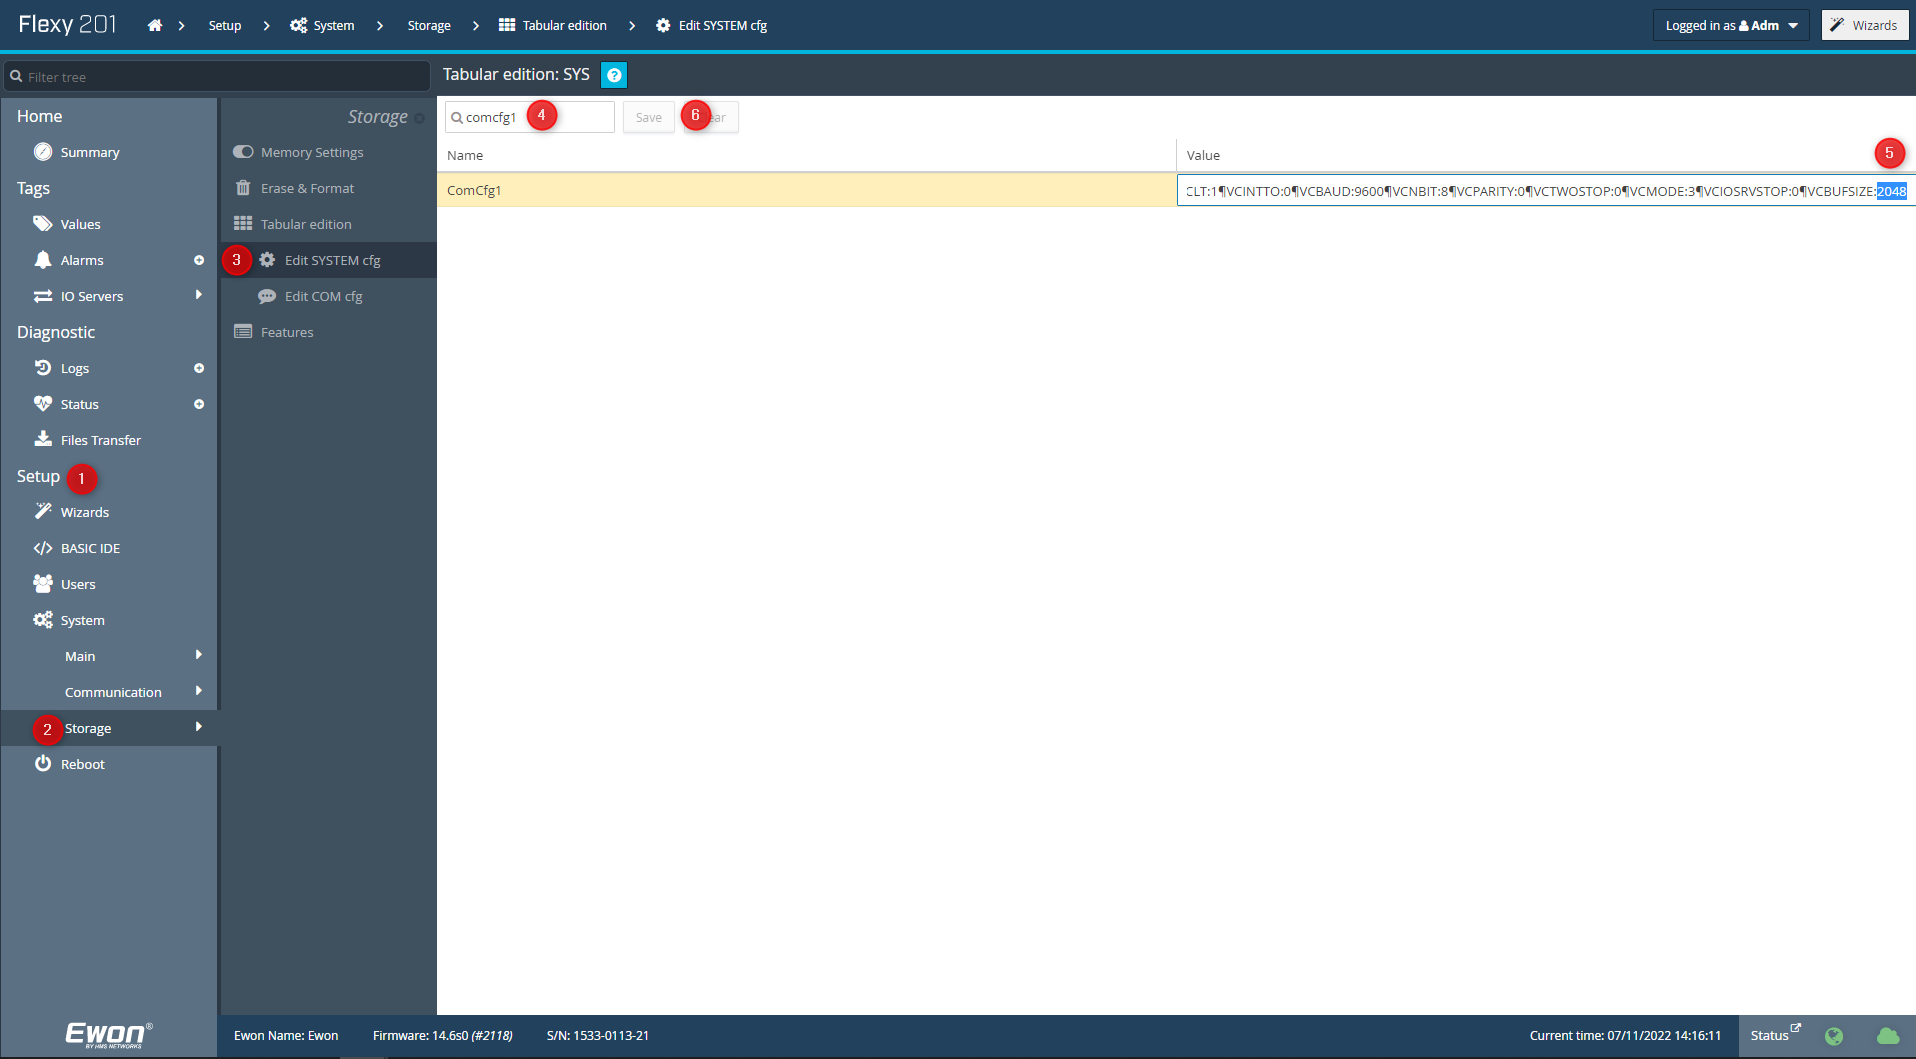The height and width of the screenshot is (1059, 1916).
Task: Select Communication in Setup tree
Action: click(x=113, y=692)
